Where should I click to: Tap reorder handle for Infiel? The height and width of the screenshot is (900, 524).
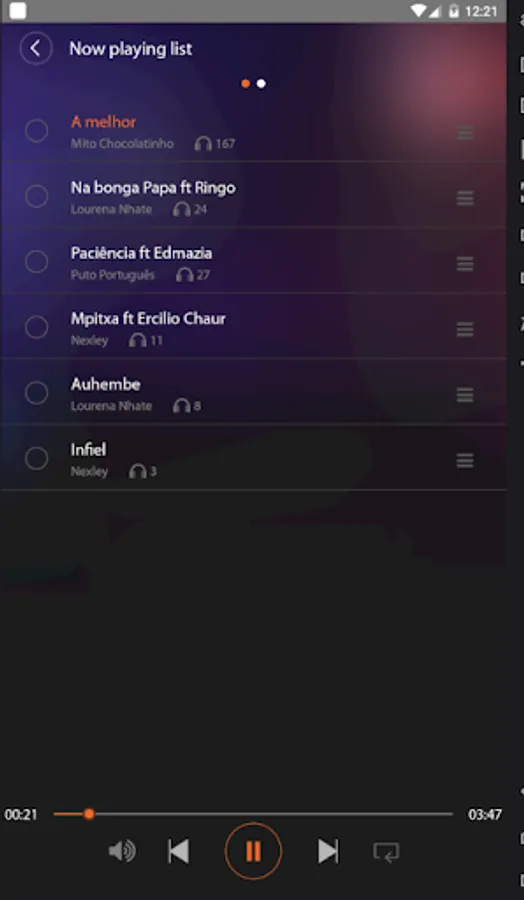[465, 460]
